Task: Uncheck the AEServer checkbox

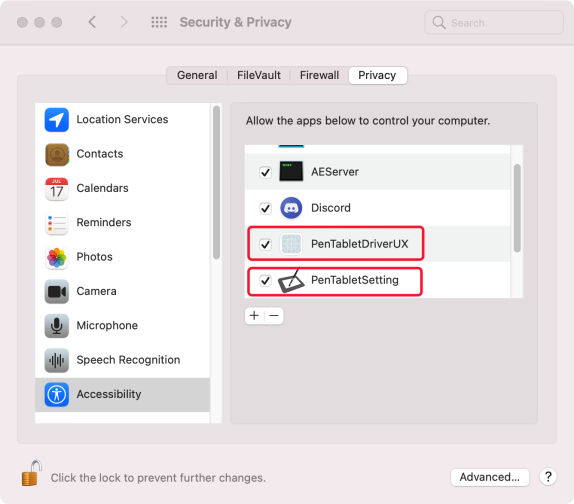Action: point(265,172)
